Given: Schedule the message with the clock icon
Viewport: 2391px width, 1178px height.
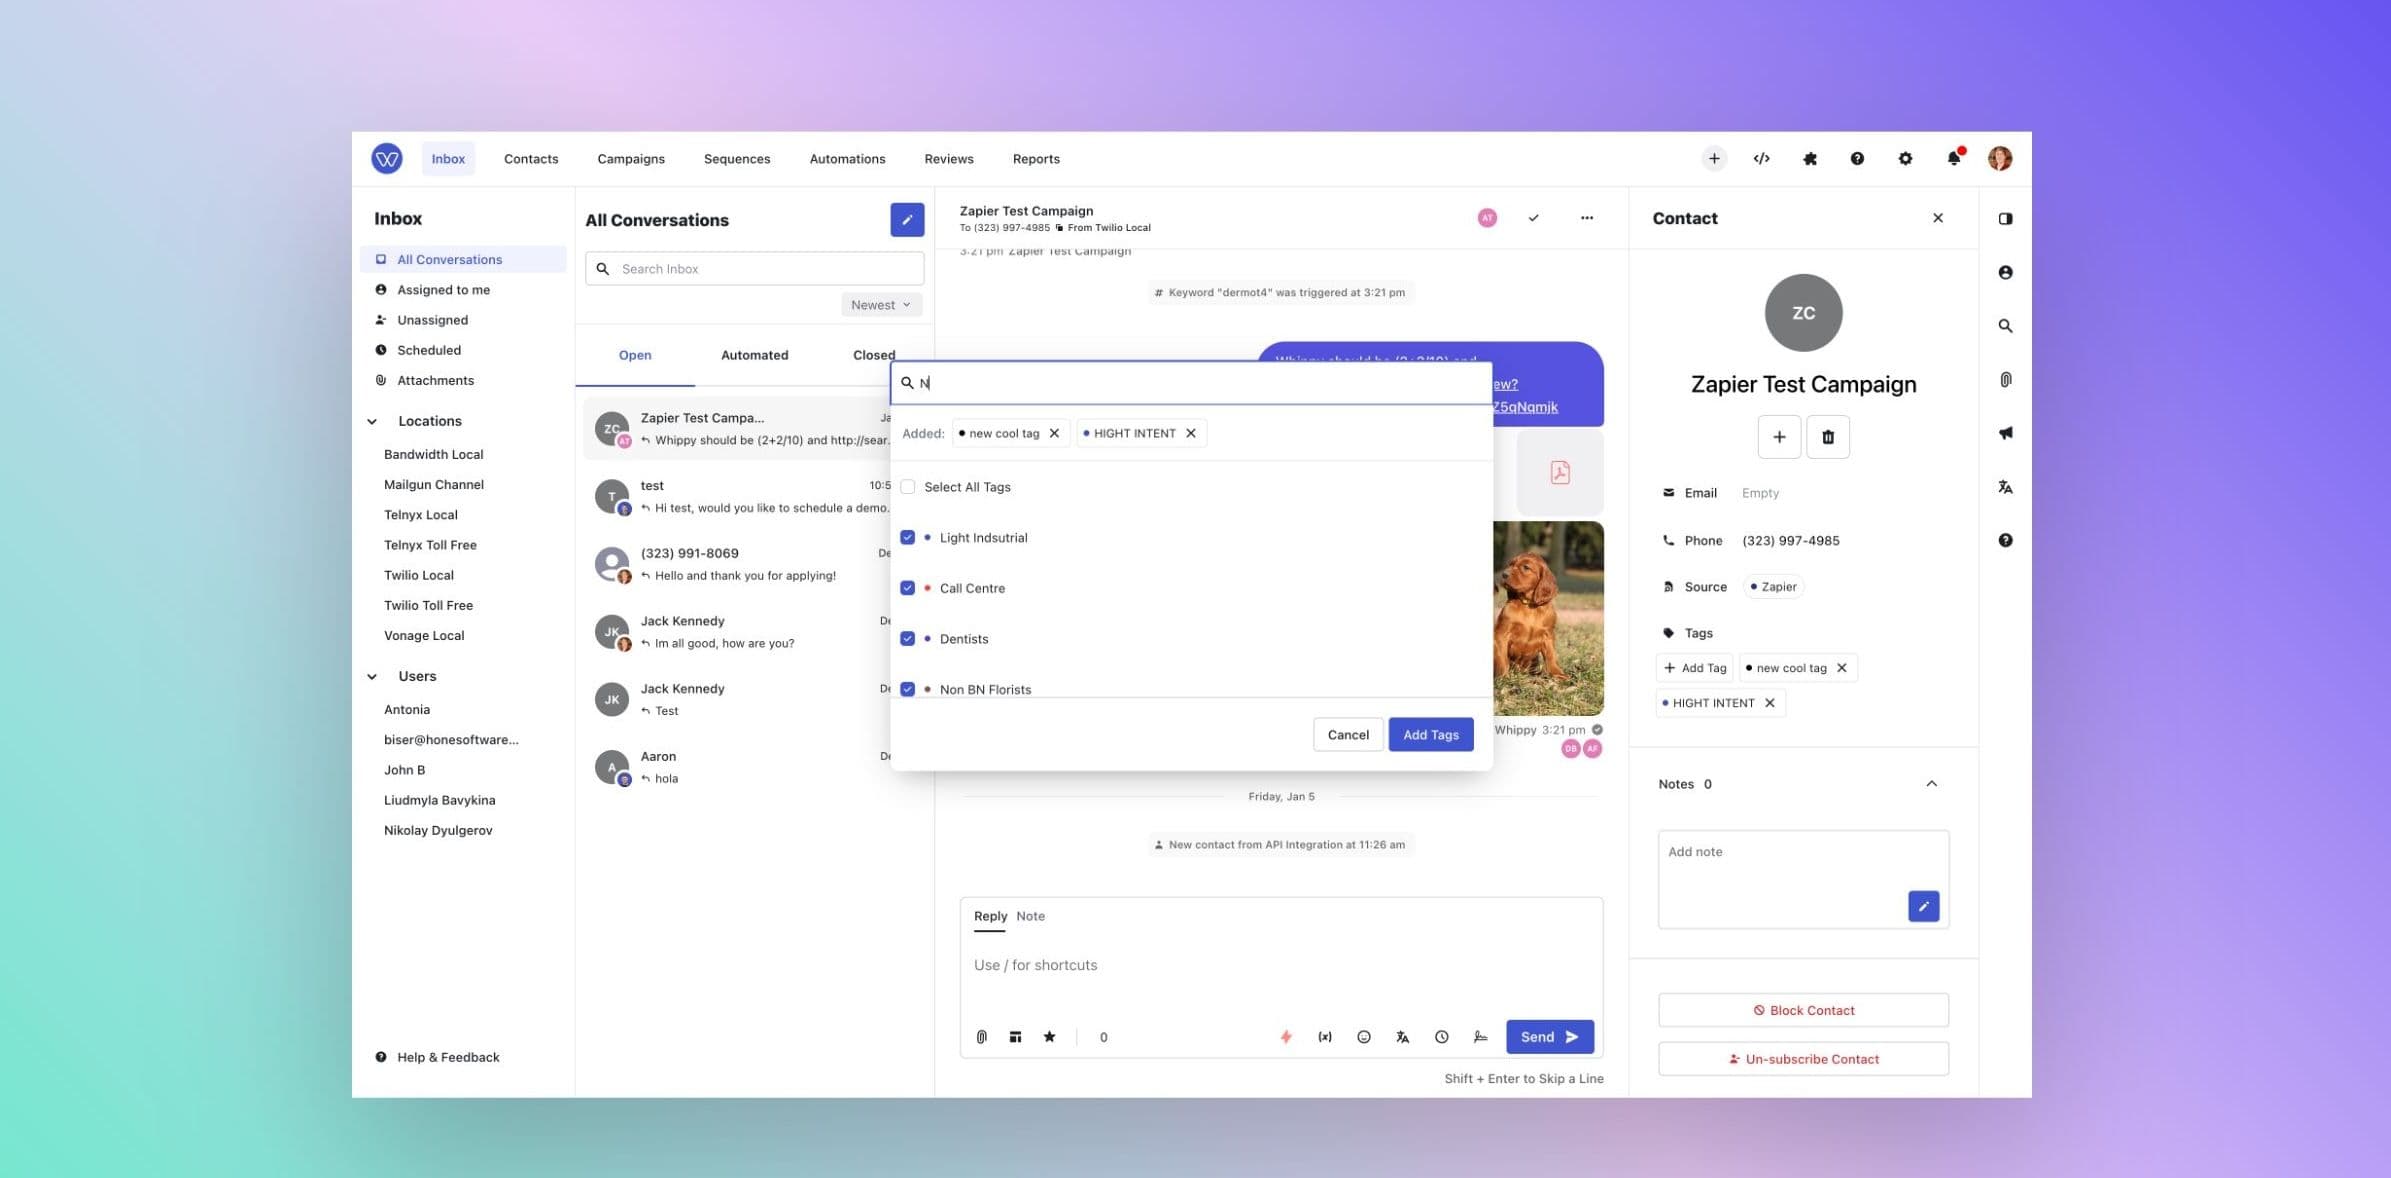Looking at the screenshot, I should [1441, 1037].
